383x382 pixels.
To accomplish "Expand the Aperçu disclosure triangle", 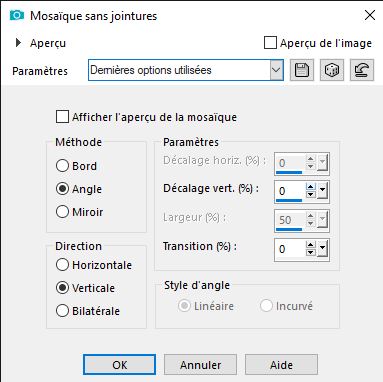I will point(19,43).
